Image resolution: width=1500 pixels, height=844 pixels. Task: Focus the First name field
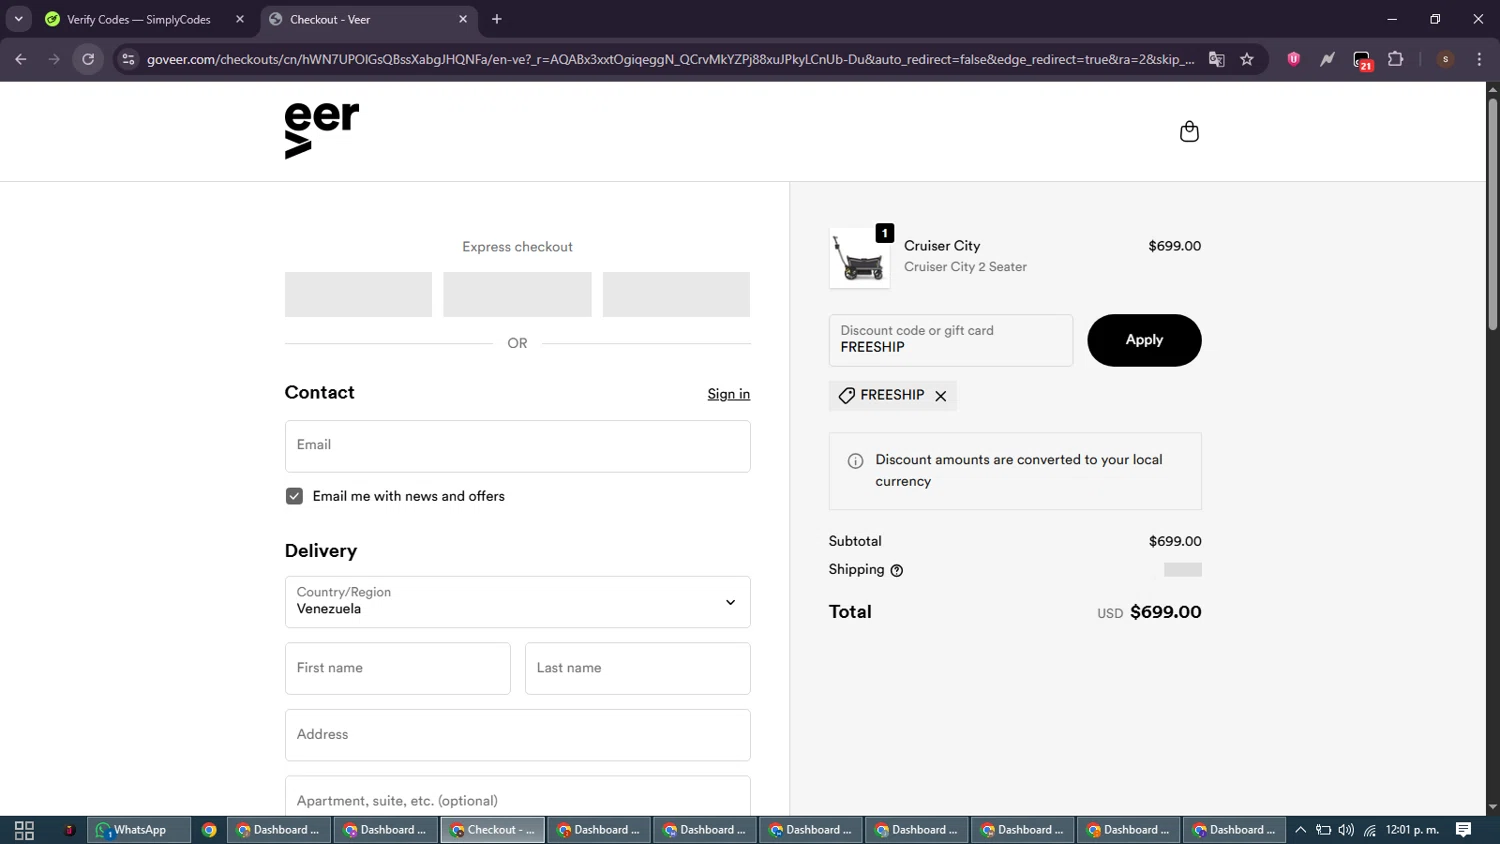pos(397,669)
